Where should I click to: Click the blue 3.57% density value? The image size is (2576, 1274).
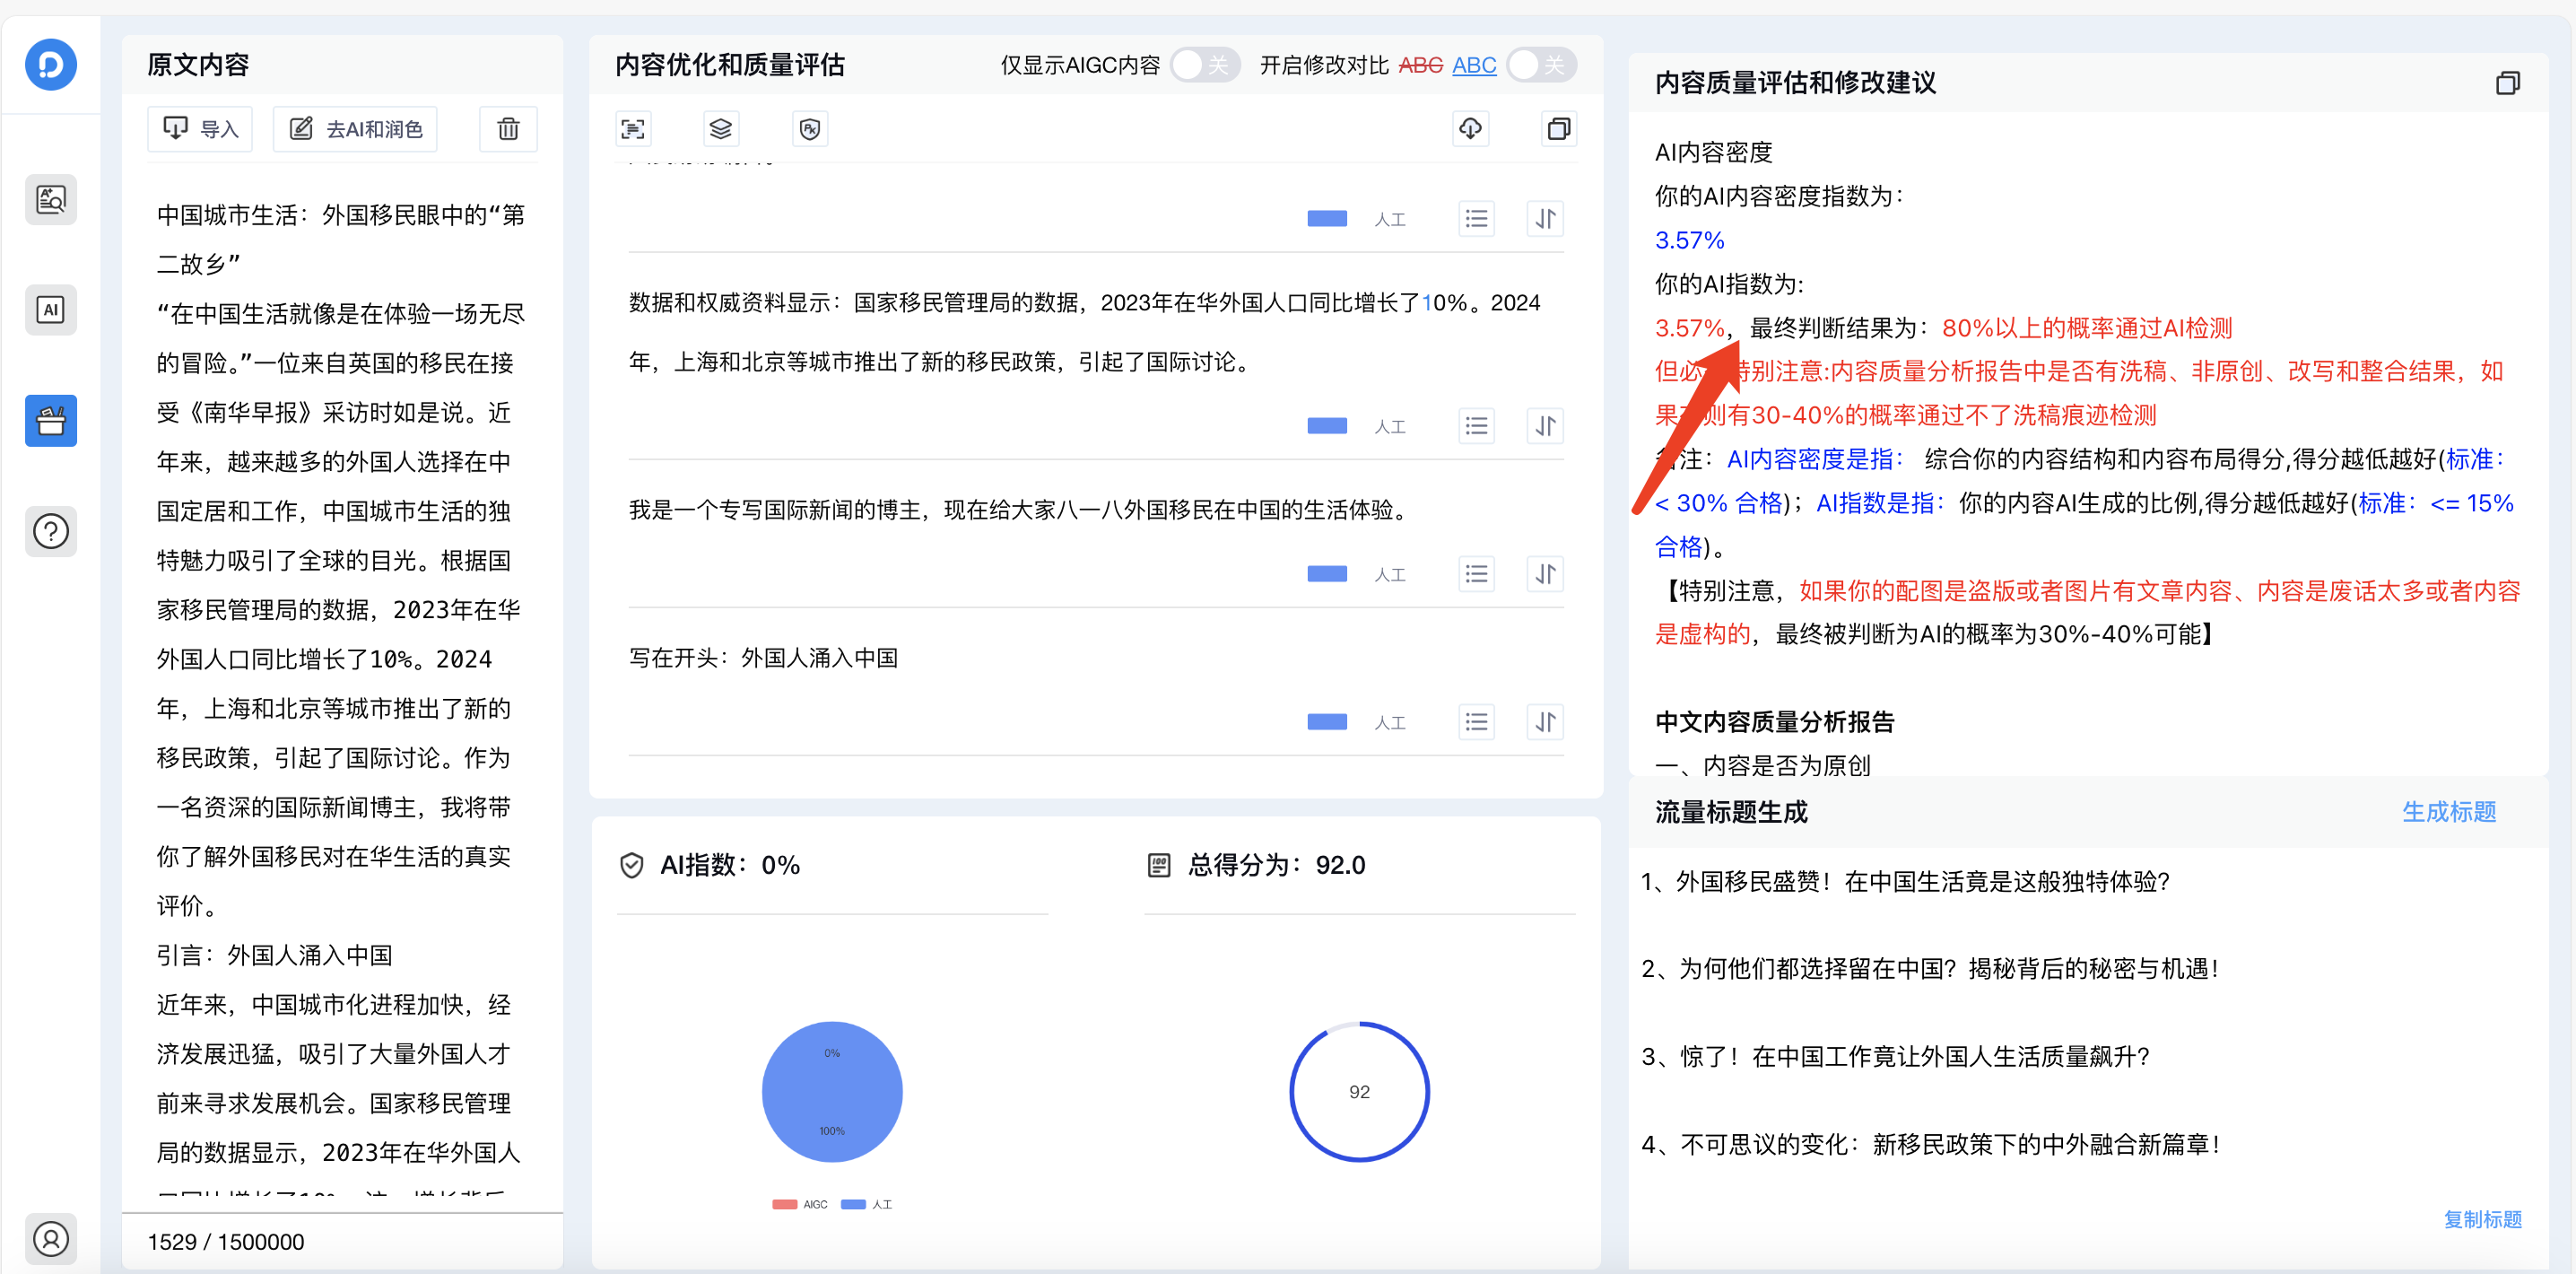(x=1689, y=241)
